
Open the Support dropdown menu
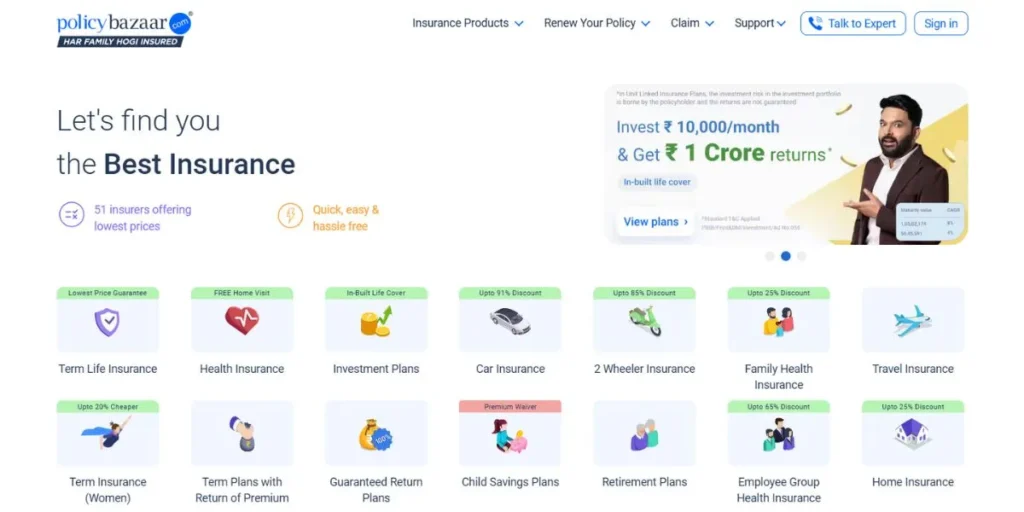coord(760,24)
